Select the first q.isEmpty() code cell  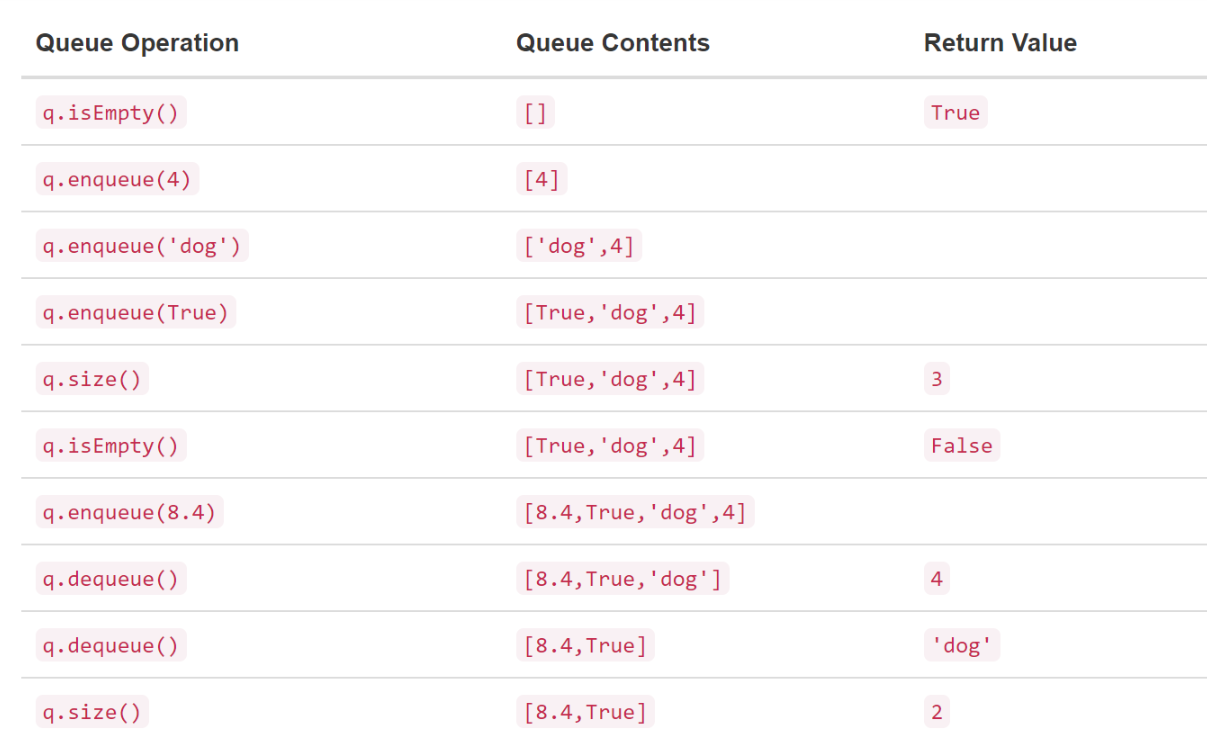pos(111,112)
